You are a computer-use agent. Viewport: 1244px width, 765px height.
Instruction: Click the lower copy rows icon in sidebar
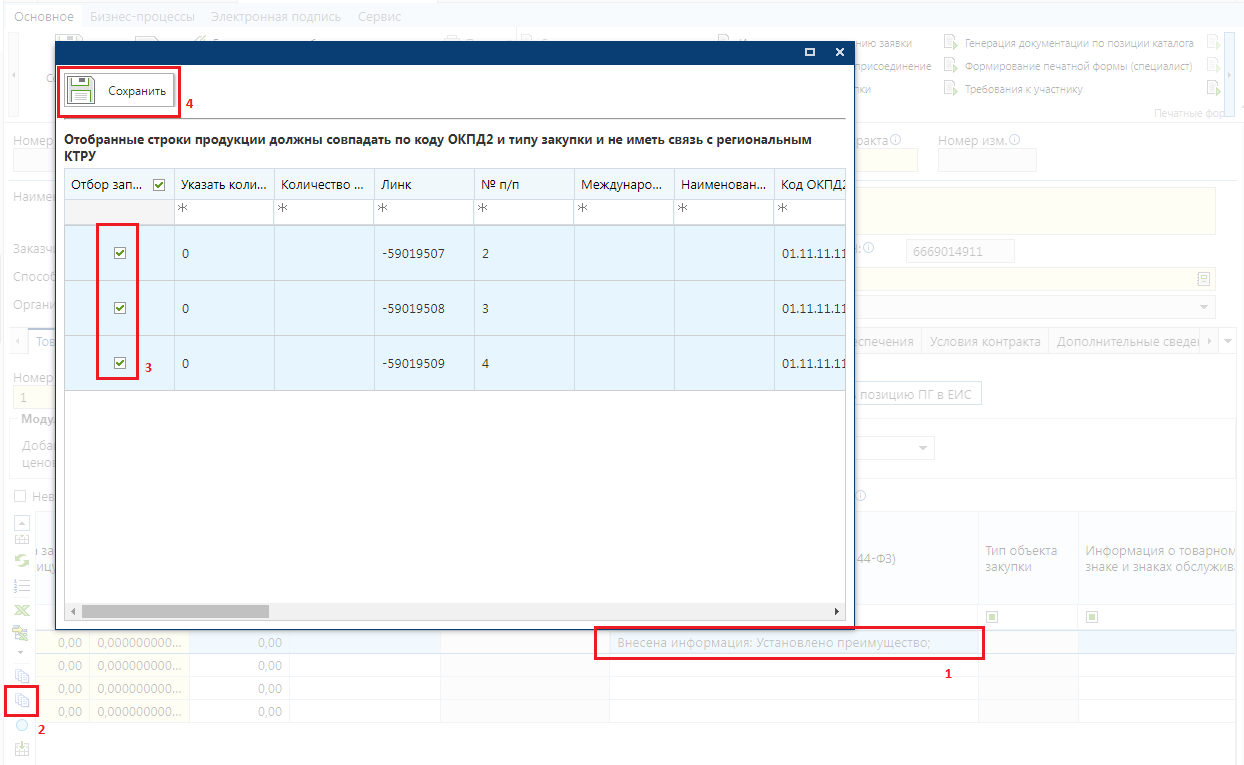pos(22,701)
